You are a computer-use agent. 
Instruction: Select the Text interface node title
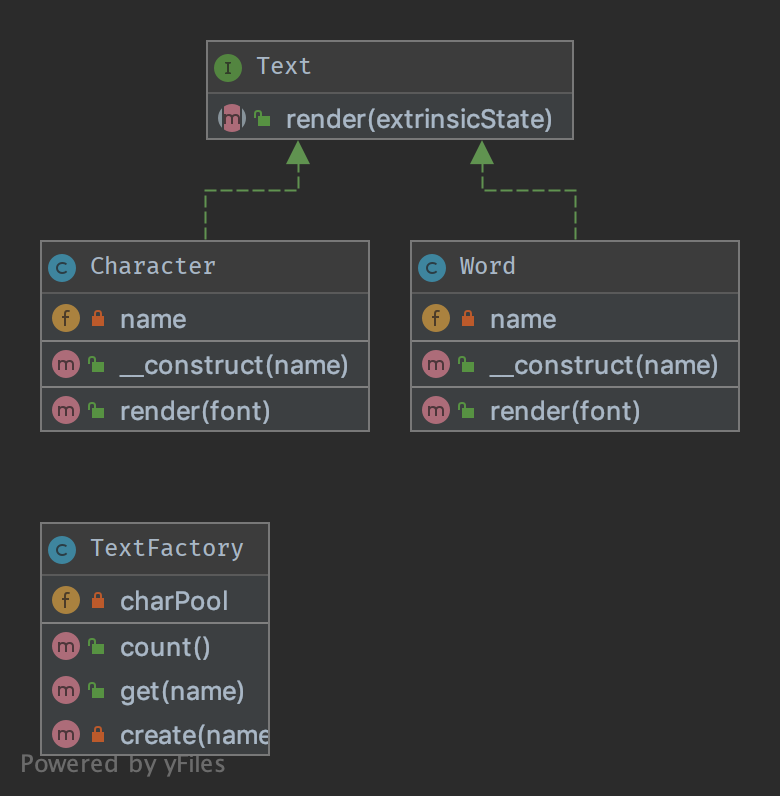283,67
